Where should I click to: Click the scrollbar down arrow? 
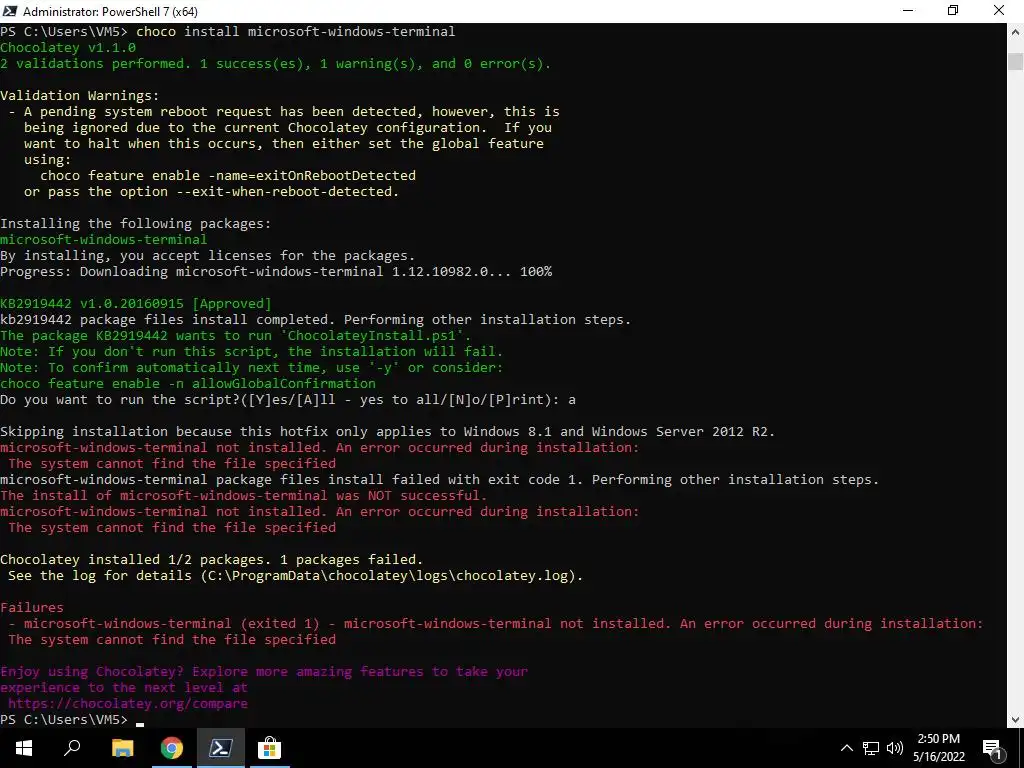coord(1016,720)
